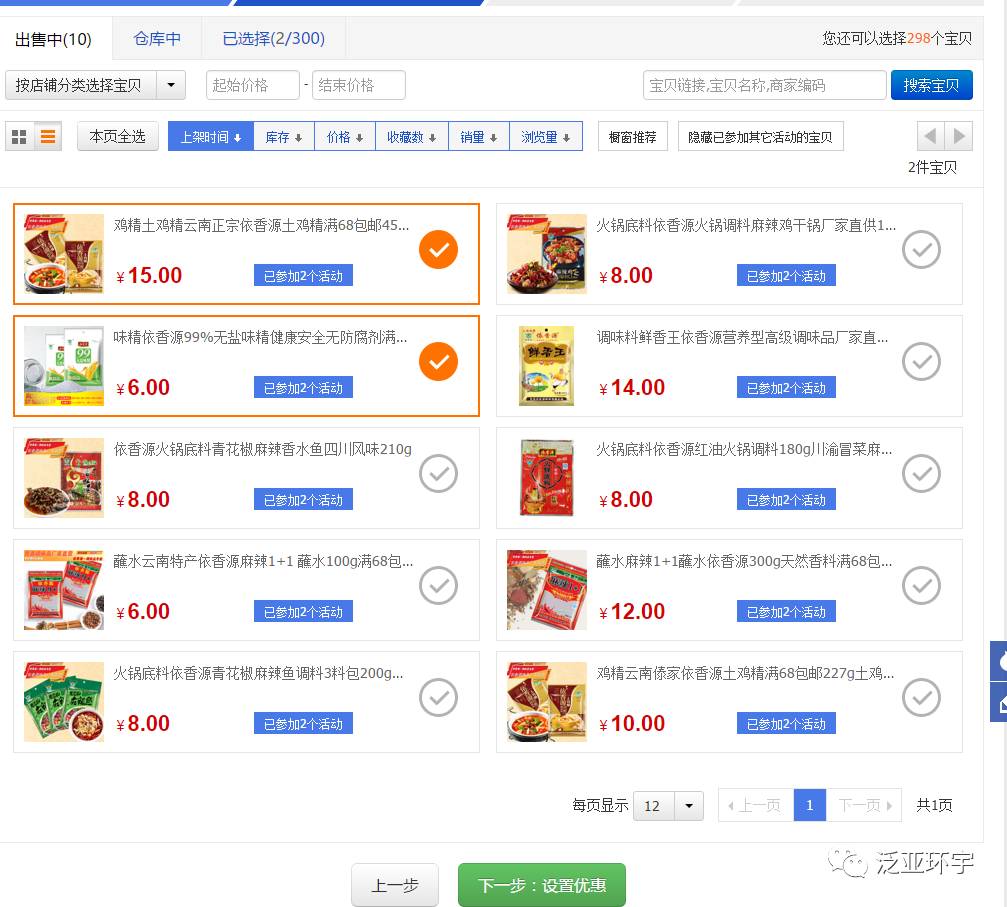
Task: Select the 蘸水麻辣 300g ¥12.00 item checkmark
Action: click(922, 585)
